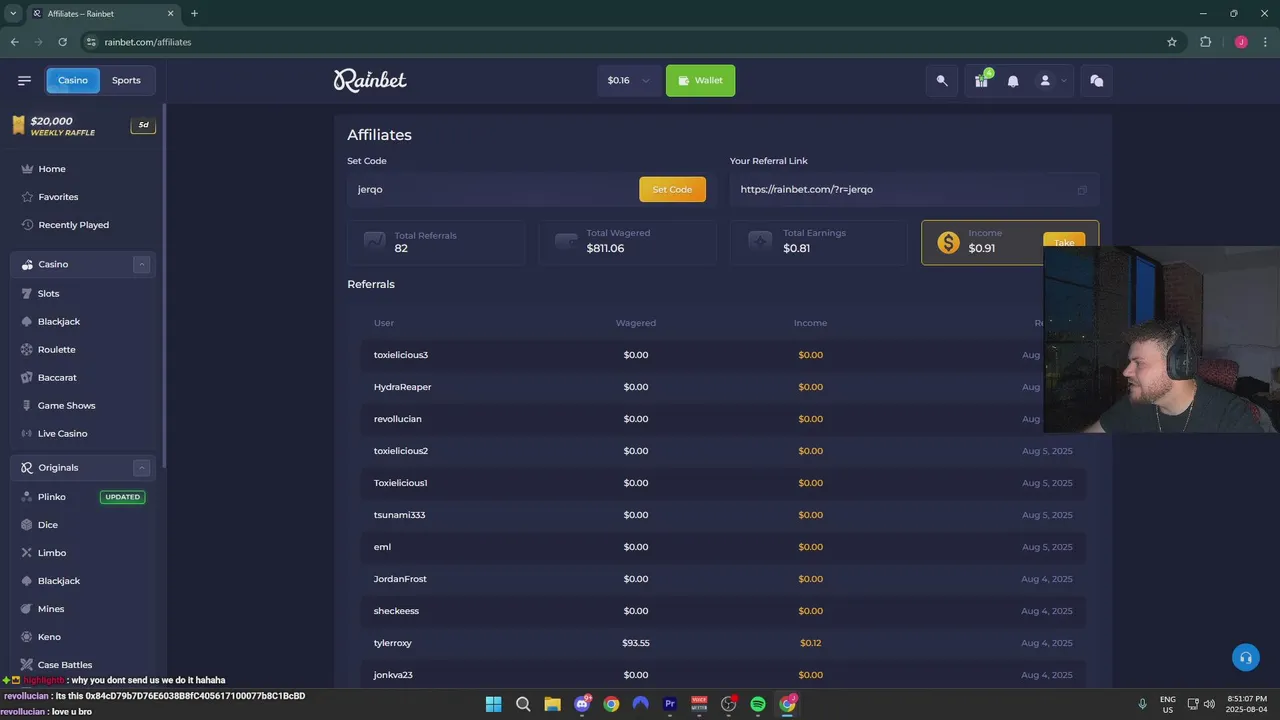Screen dimensions: 1280x720
Task: Click the Total Referrals icon
Action: 375,241
